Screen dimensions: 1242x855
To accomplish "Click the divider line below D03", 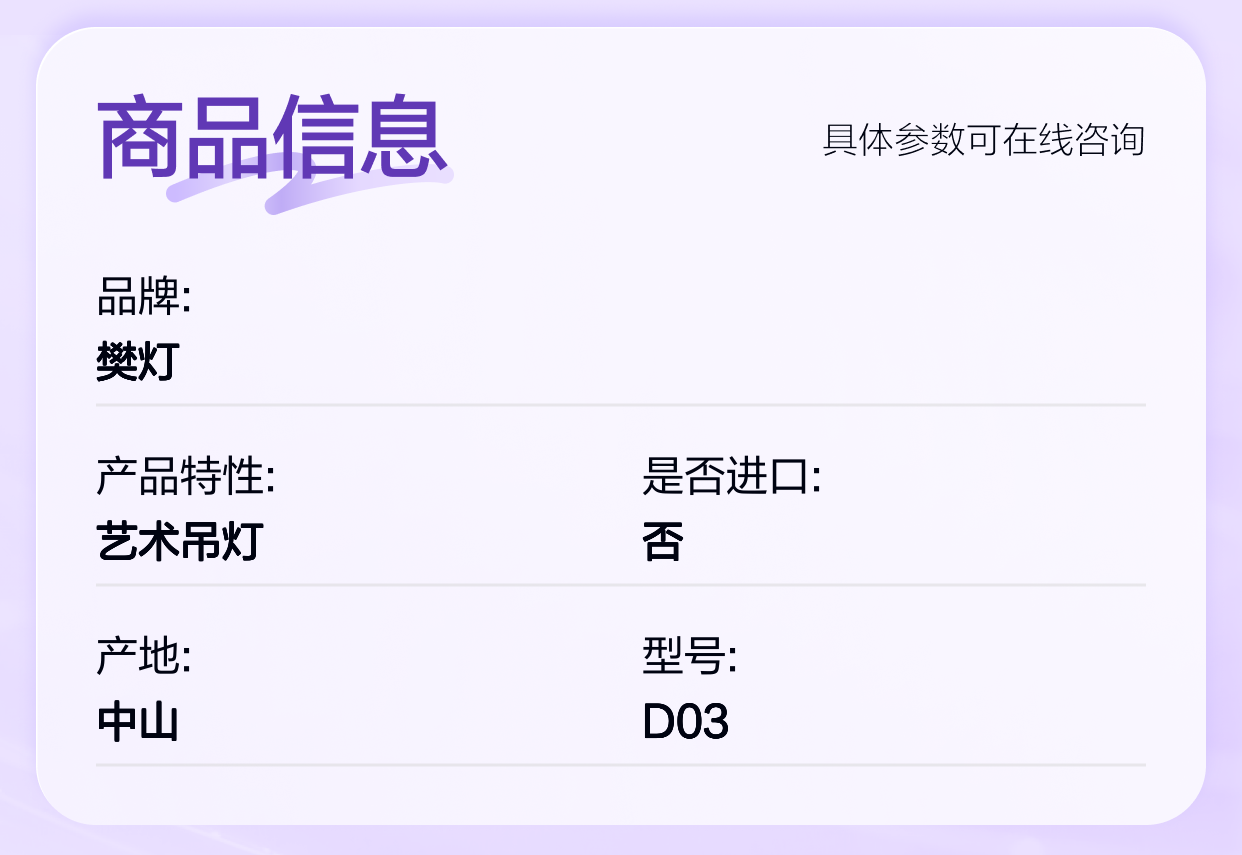I will point(621,765).
